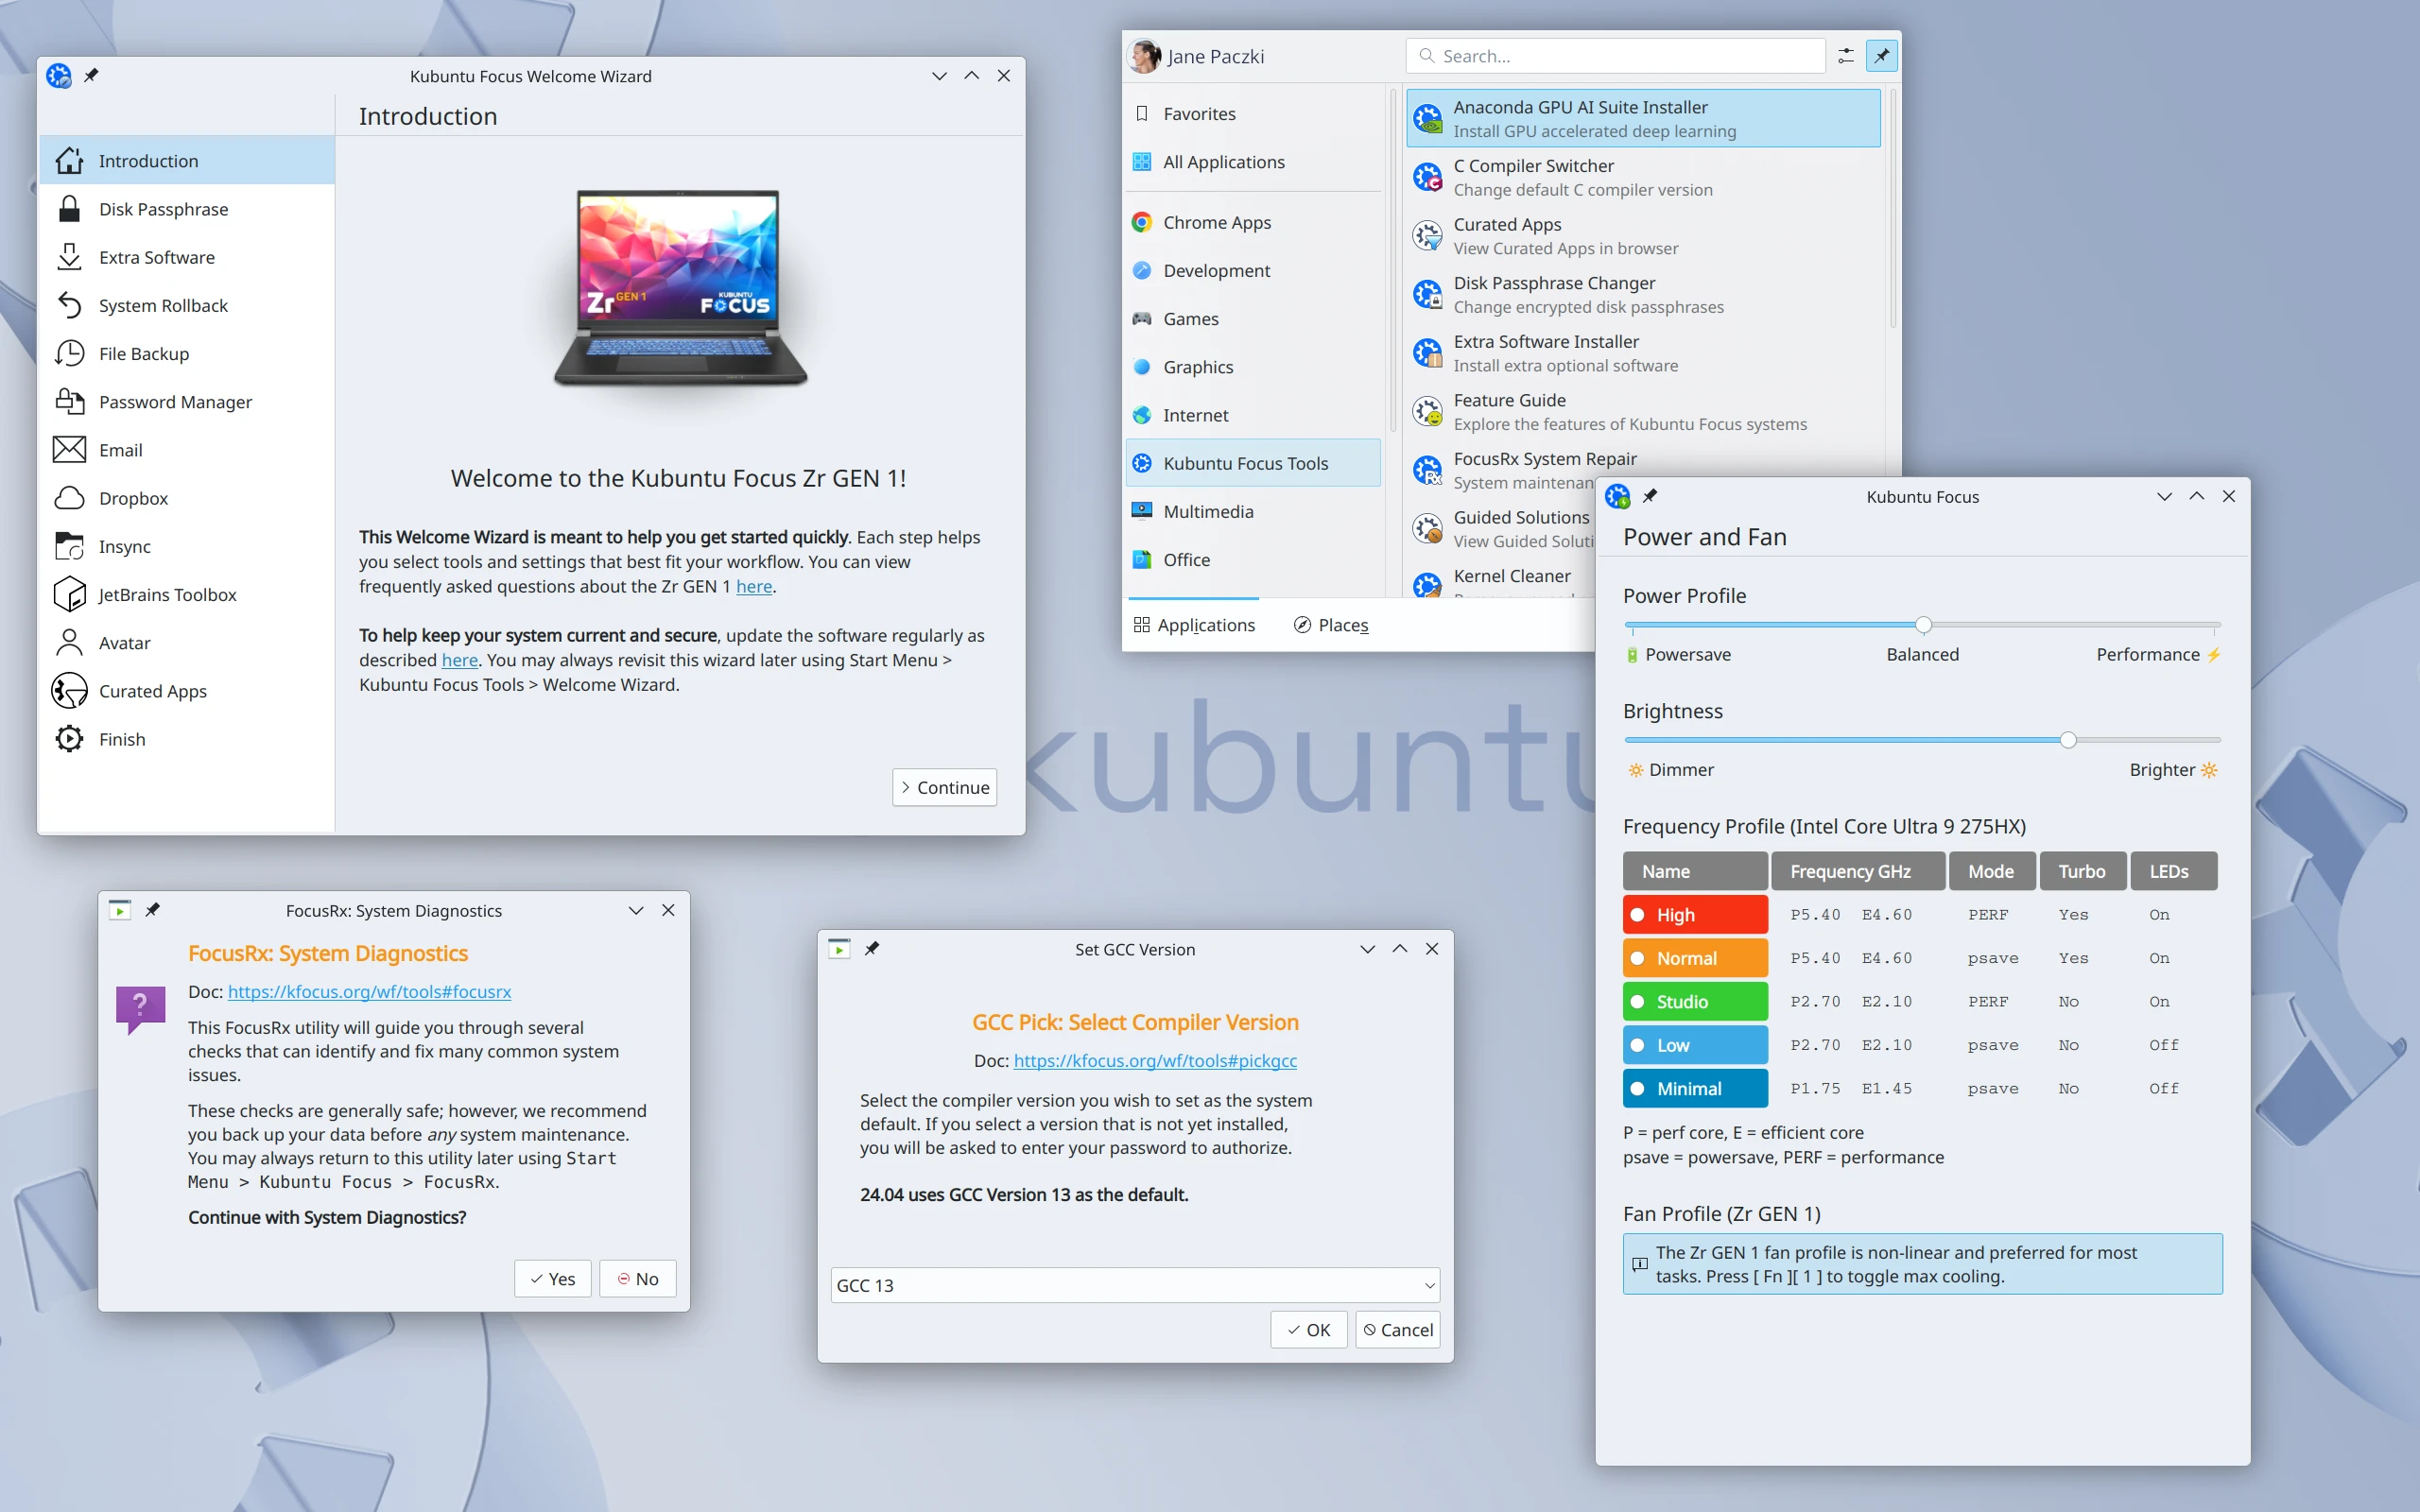This screenshot has width=2420, height=1512.
Task: Select the High frequency profile
Action: coord(1695,914)
